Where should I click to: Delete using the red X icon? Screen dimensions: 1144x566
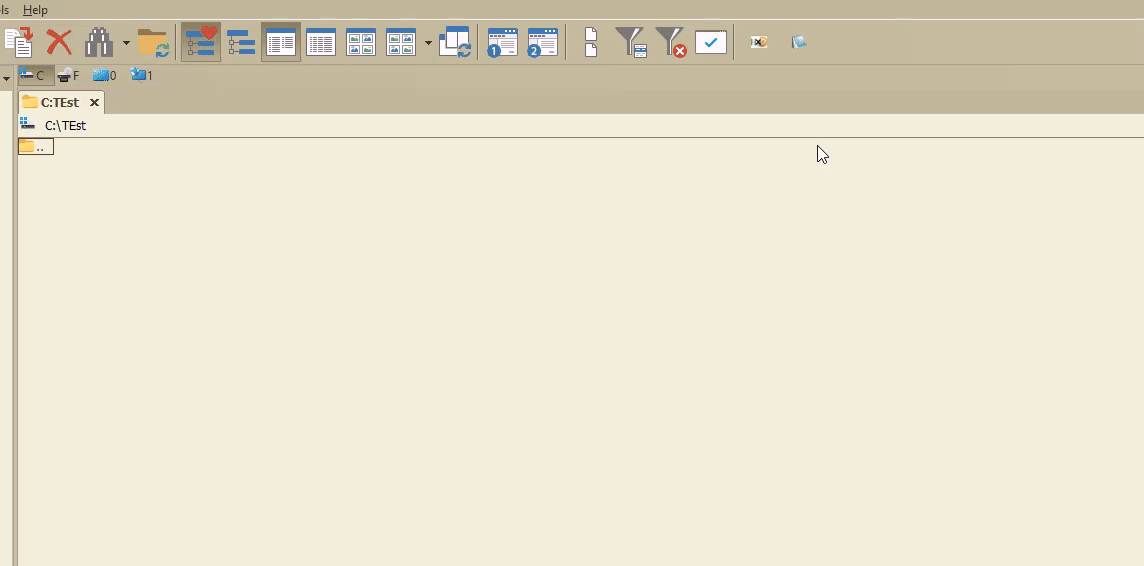(59, 42)
